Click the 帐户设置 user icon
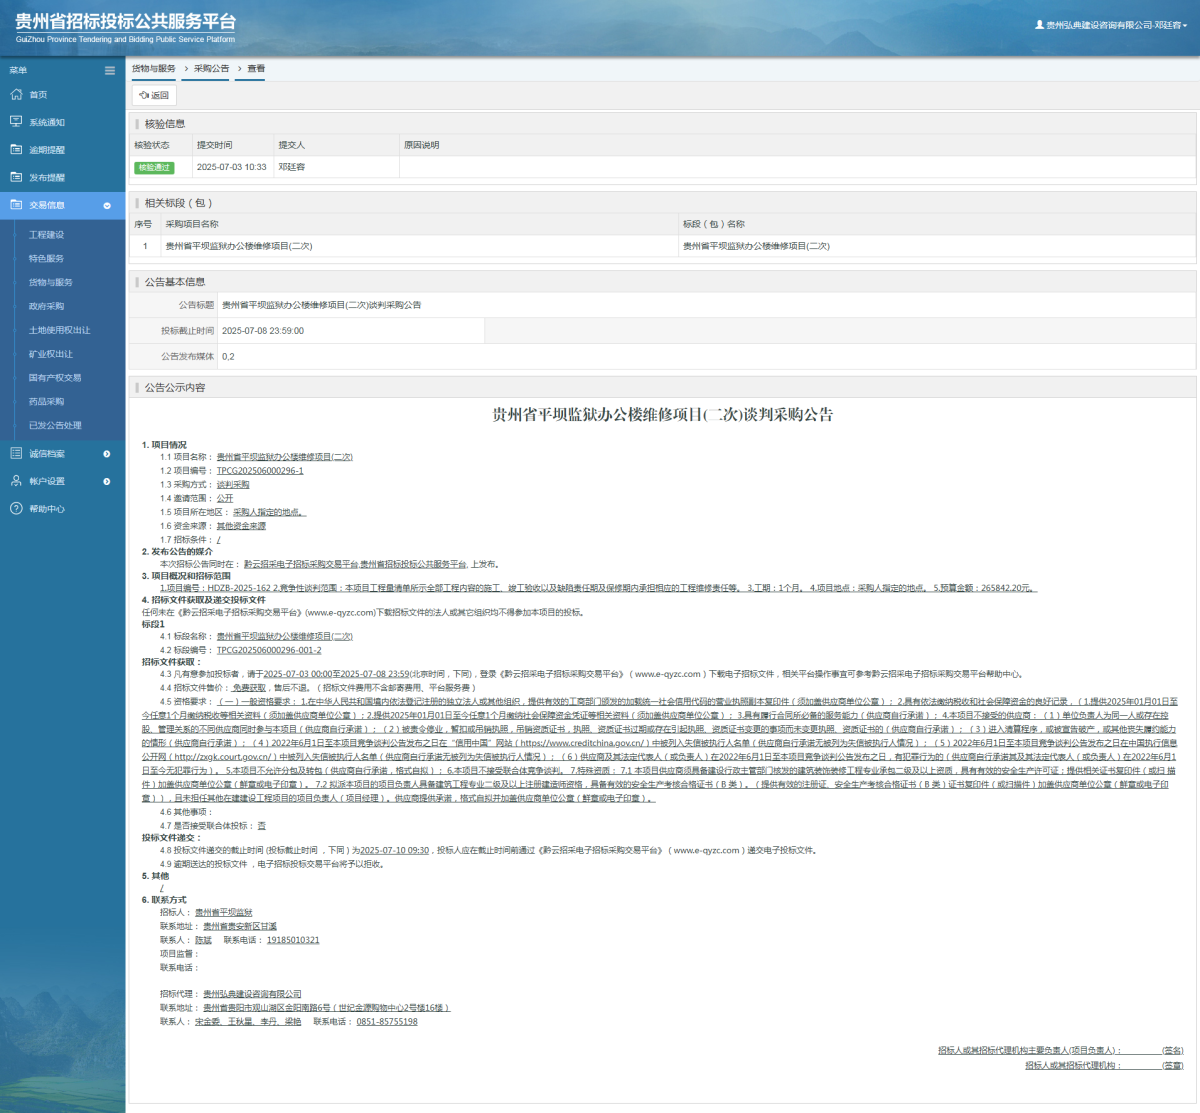This screenshot has width=1200, height=1113. (x=16, y=481)
